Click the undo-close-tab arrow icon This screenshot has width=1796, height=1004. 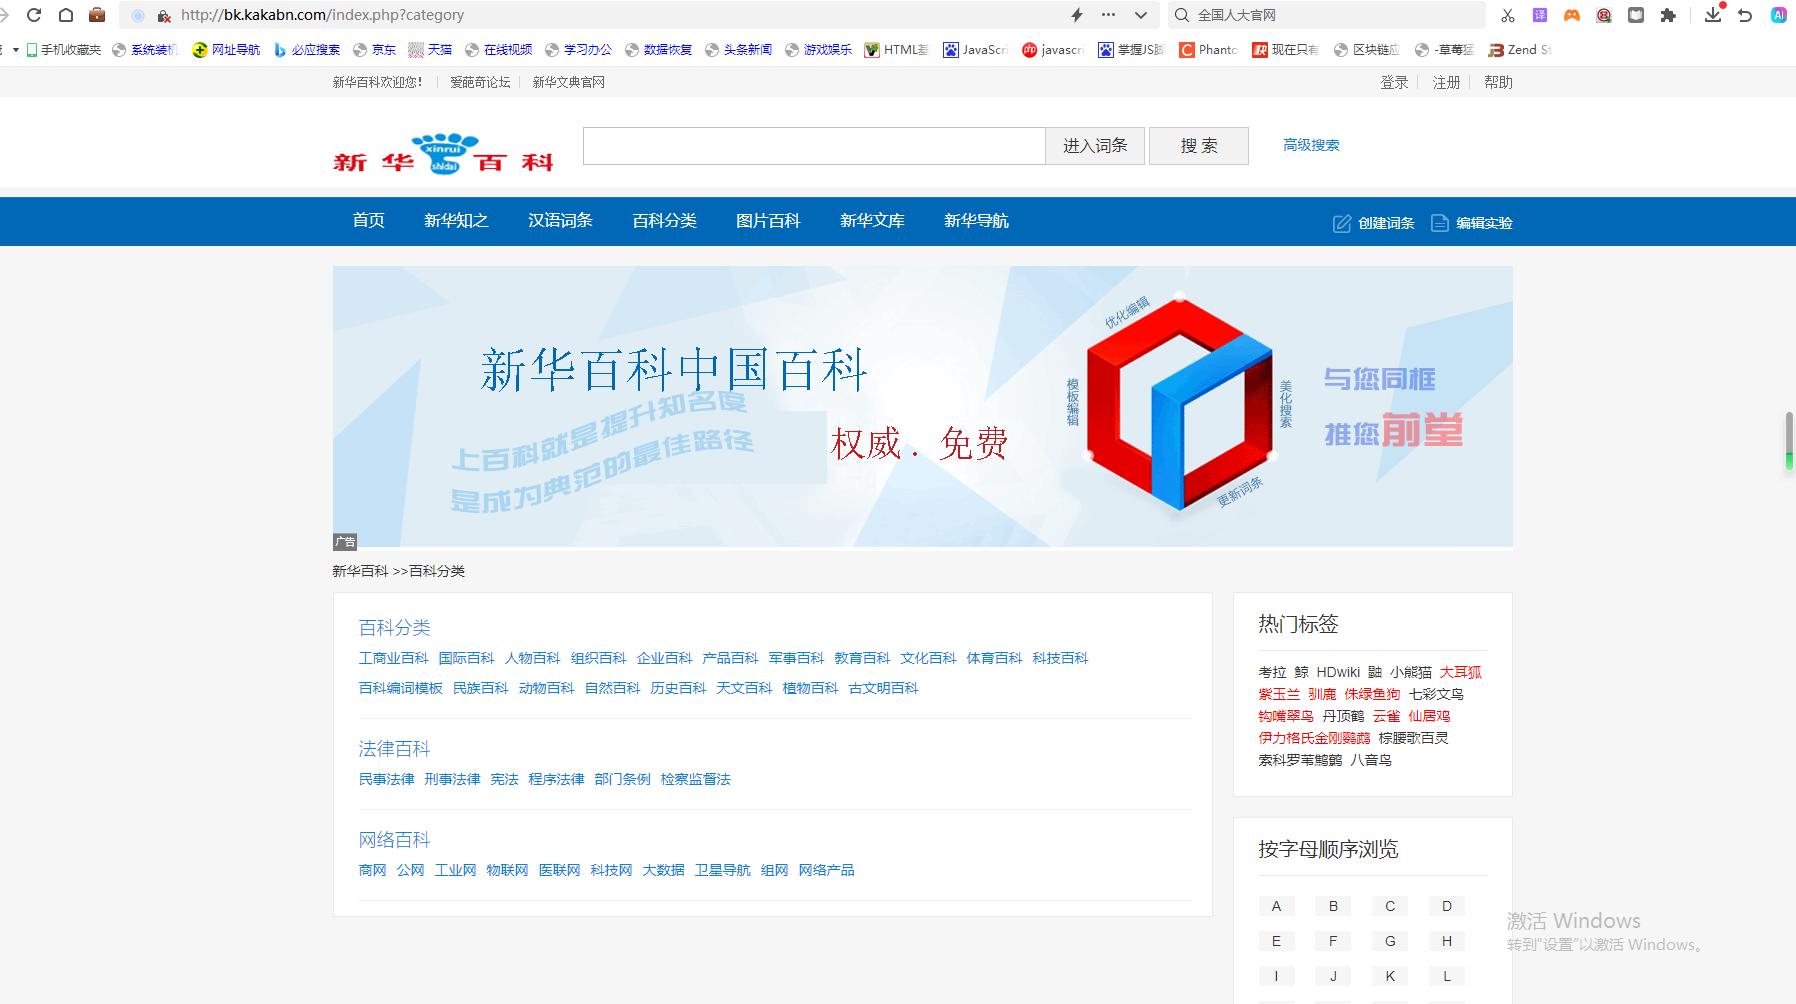(x=1745, y=15)
